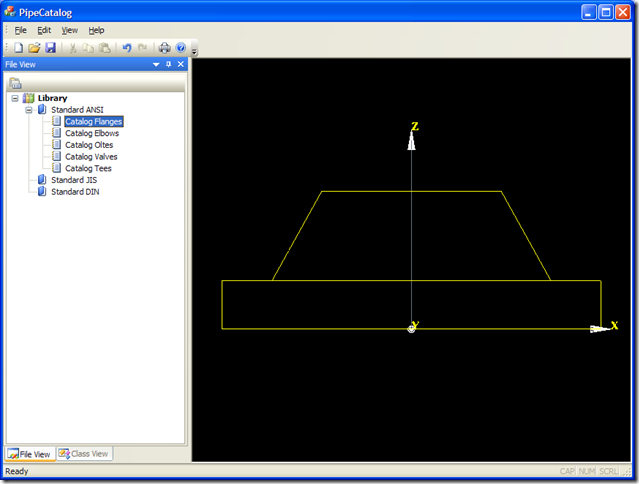Click the New document toolbar icon

(x=18, y=48)
